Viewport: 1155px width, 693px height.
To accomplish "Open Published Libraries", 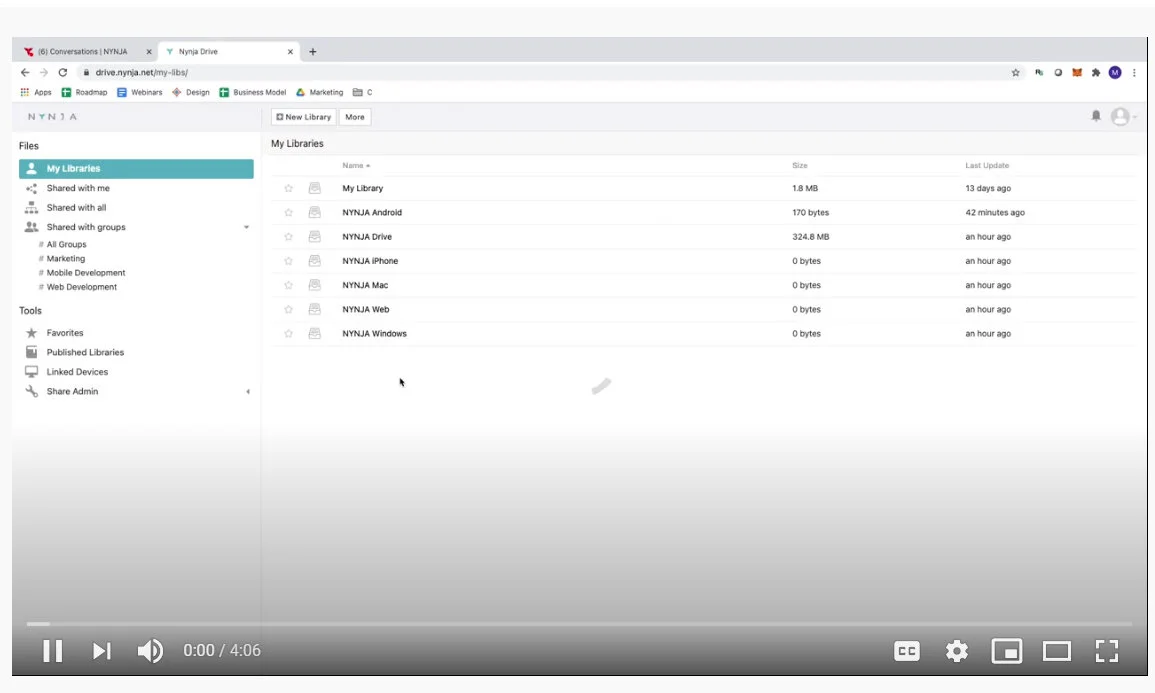I will pyautogui.click(x=85, y=352).
